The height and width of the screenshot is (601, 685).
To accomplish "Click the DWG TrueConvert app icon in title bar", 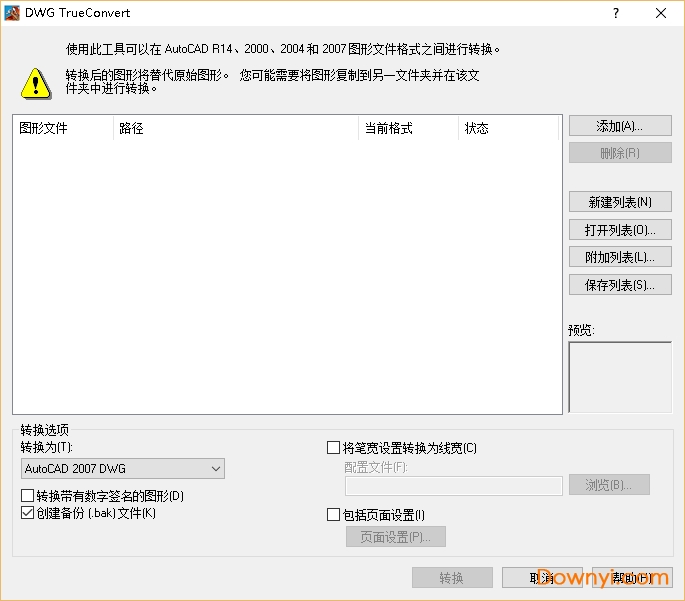I will click(x=12, y=13).
